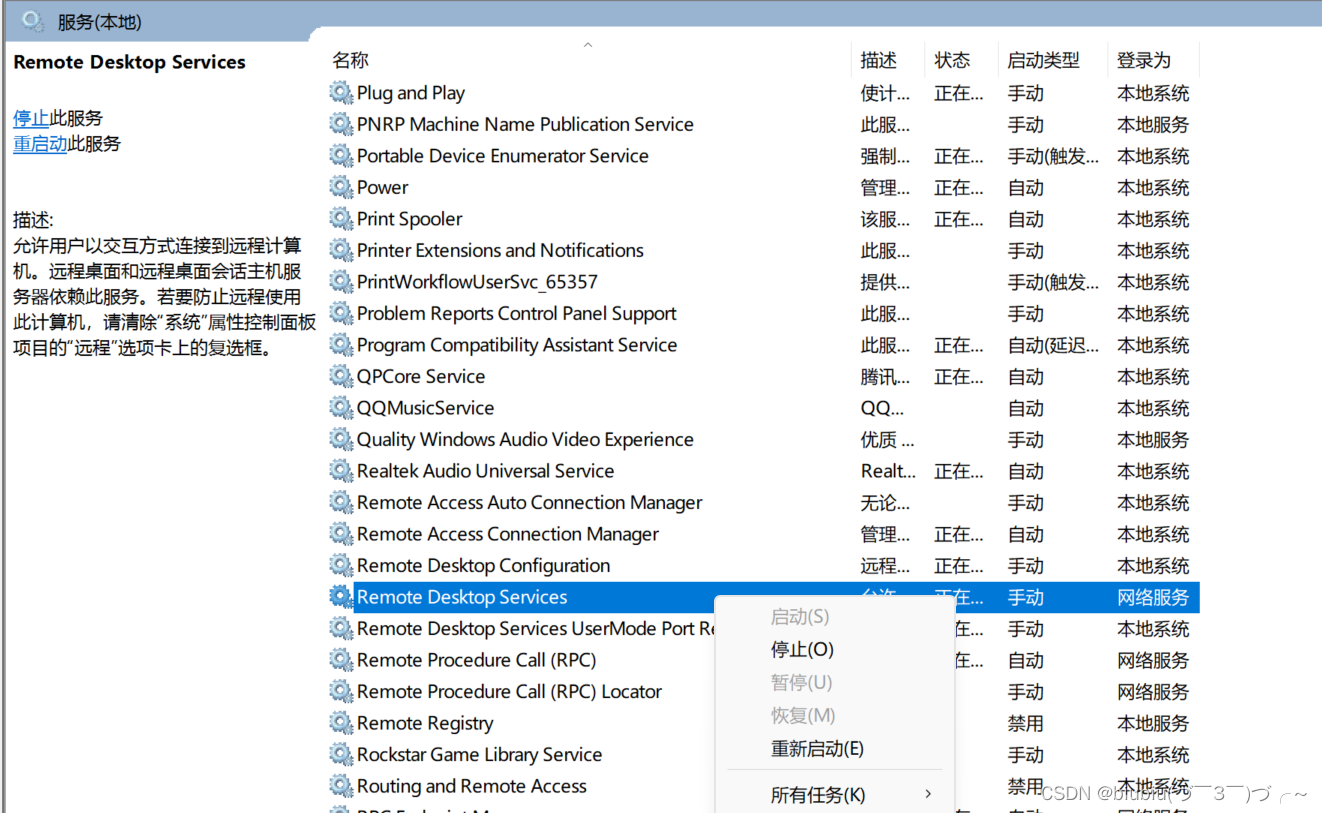The width and height of the screenshot is (1322, 813).
Task: Select the QPCore Service name
Action: [x=421, y=376]
